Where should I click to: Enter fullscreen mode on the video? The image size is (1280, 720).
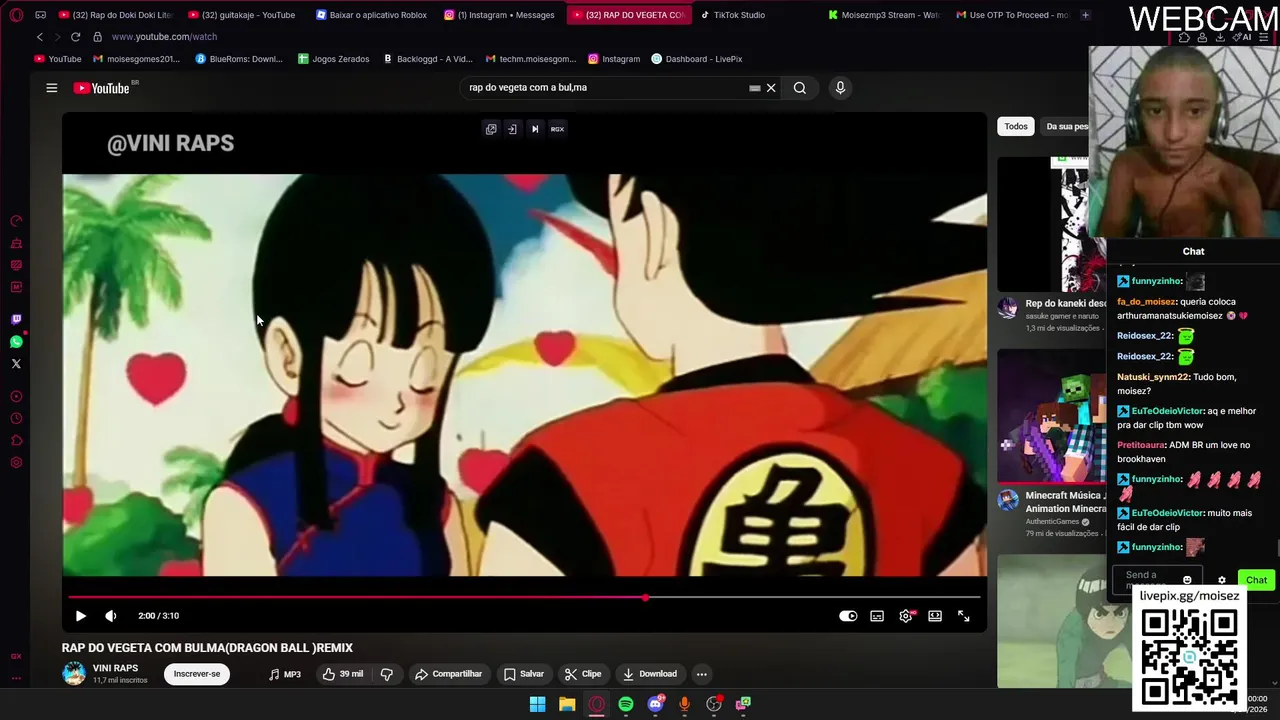(964, 616)
